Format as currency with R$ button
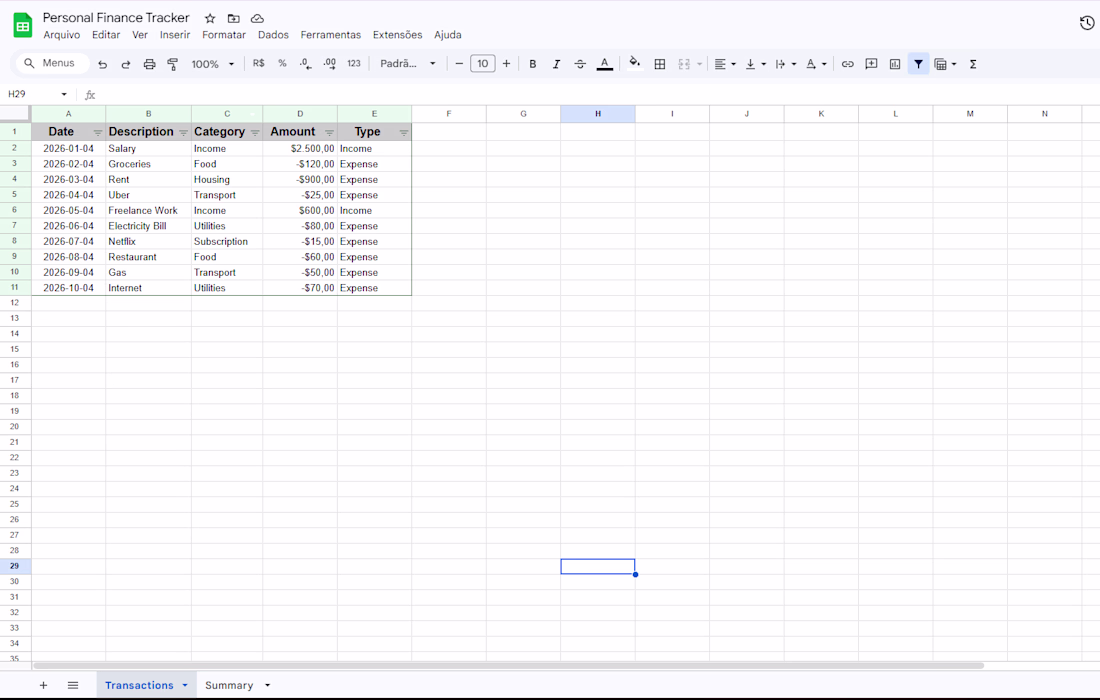1100x700 pixels. point(259,63)
